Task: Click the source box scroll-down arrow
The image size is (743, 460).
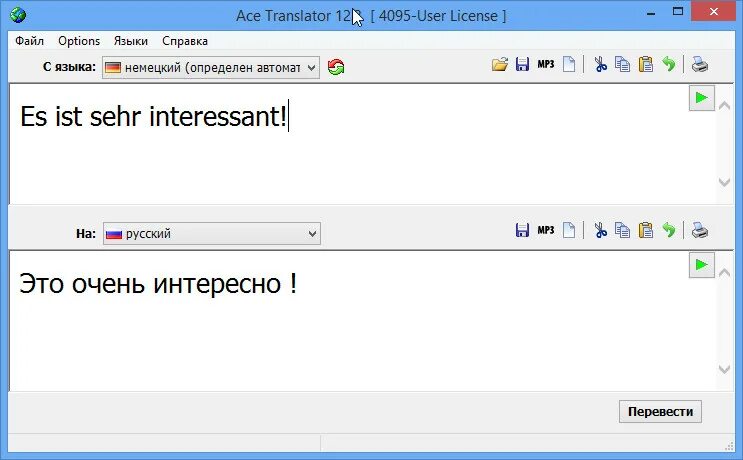Action: click(x=724, y=182)
